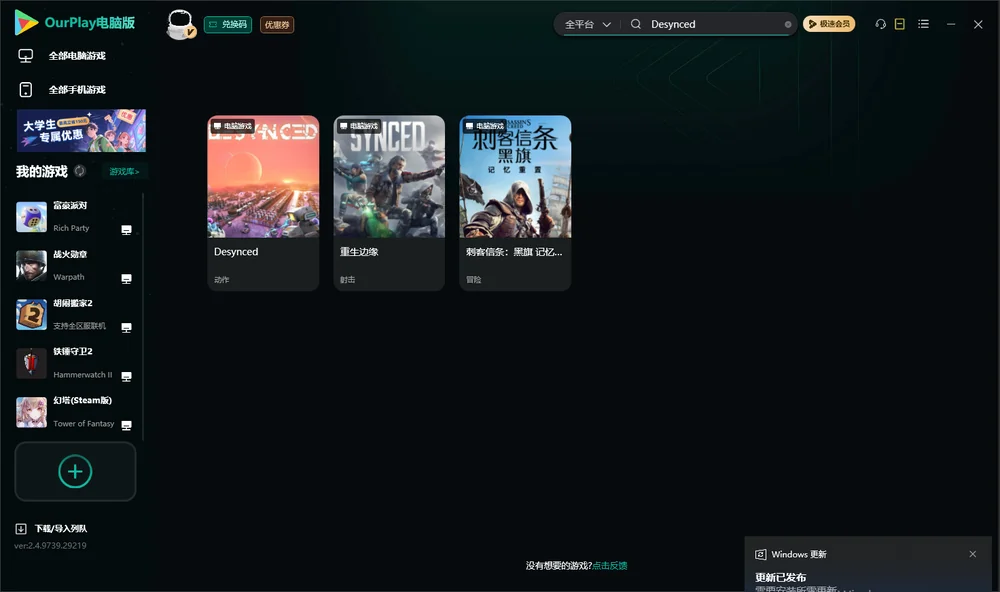
Task: Click the OurPlay logo icon
Action: (26, 22)
